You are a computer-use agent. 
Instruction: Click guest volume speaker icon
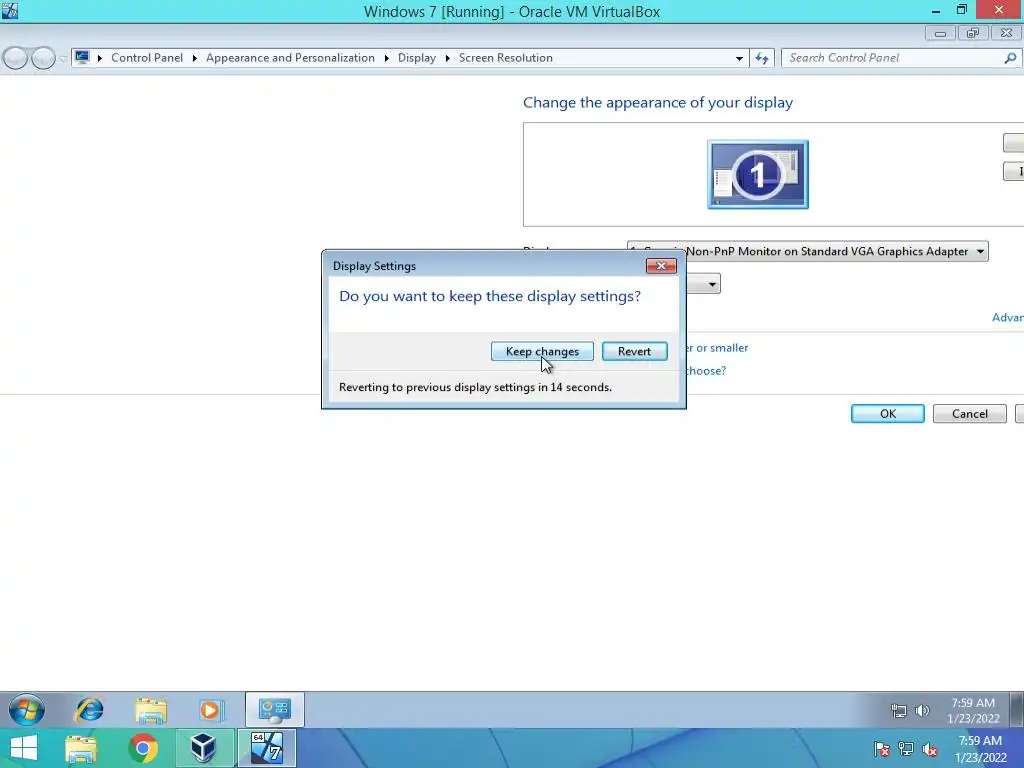click(922, 711)
